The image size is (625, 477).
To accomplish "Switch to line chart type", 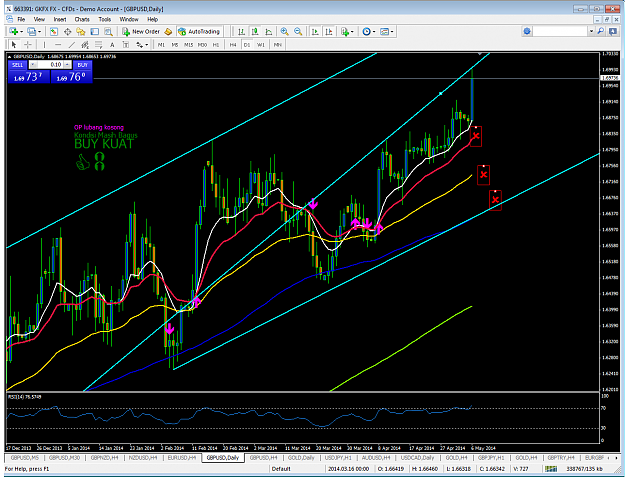I will point(269,31).
